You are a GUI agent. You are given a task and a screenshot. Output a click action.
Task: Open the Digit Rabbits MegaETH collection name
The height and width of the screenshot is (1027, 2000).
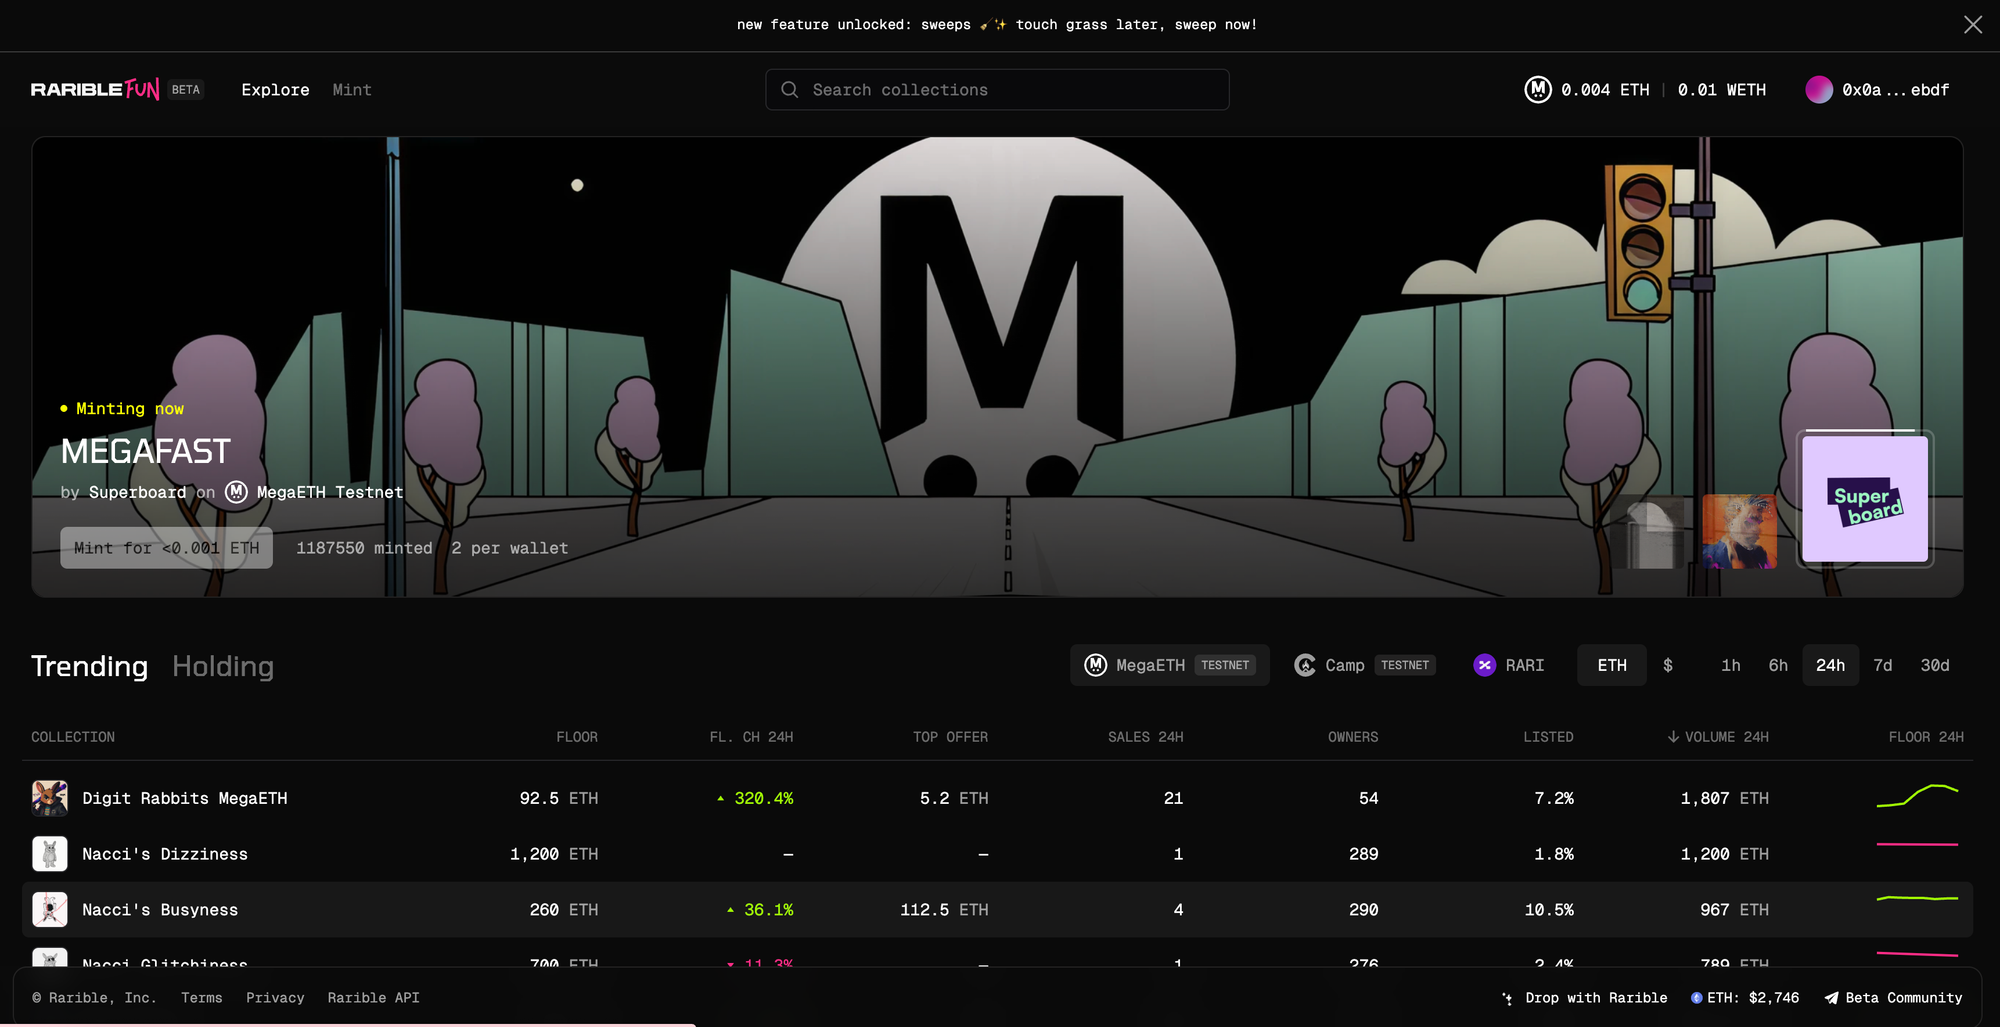tap(185, 798)
